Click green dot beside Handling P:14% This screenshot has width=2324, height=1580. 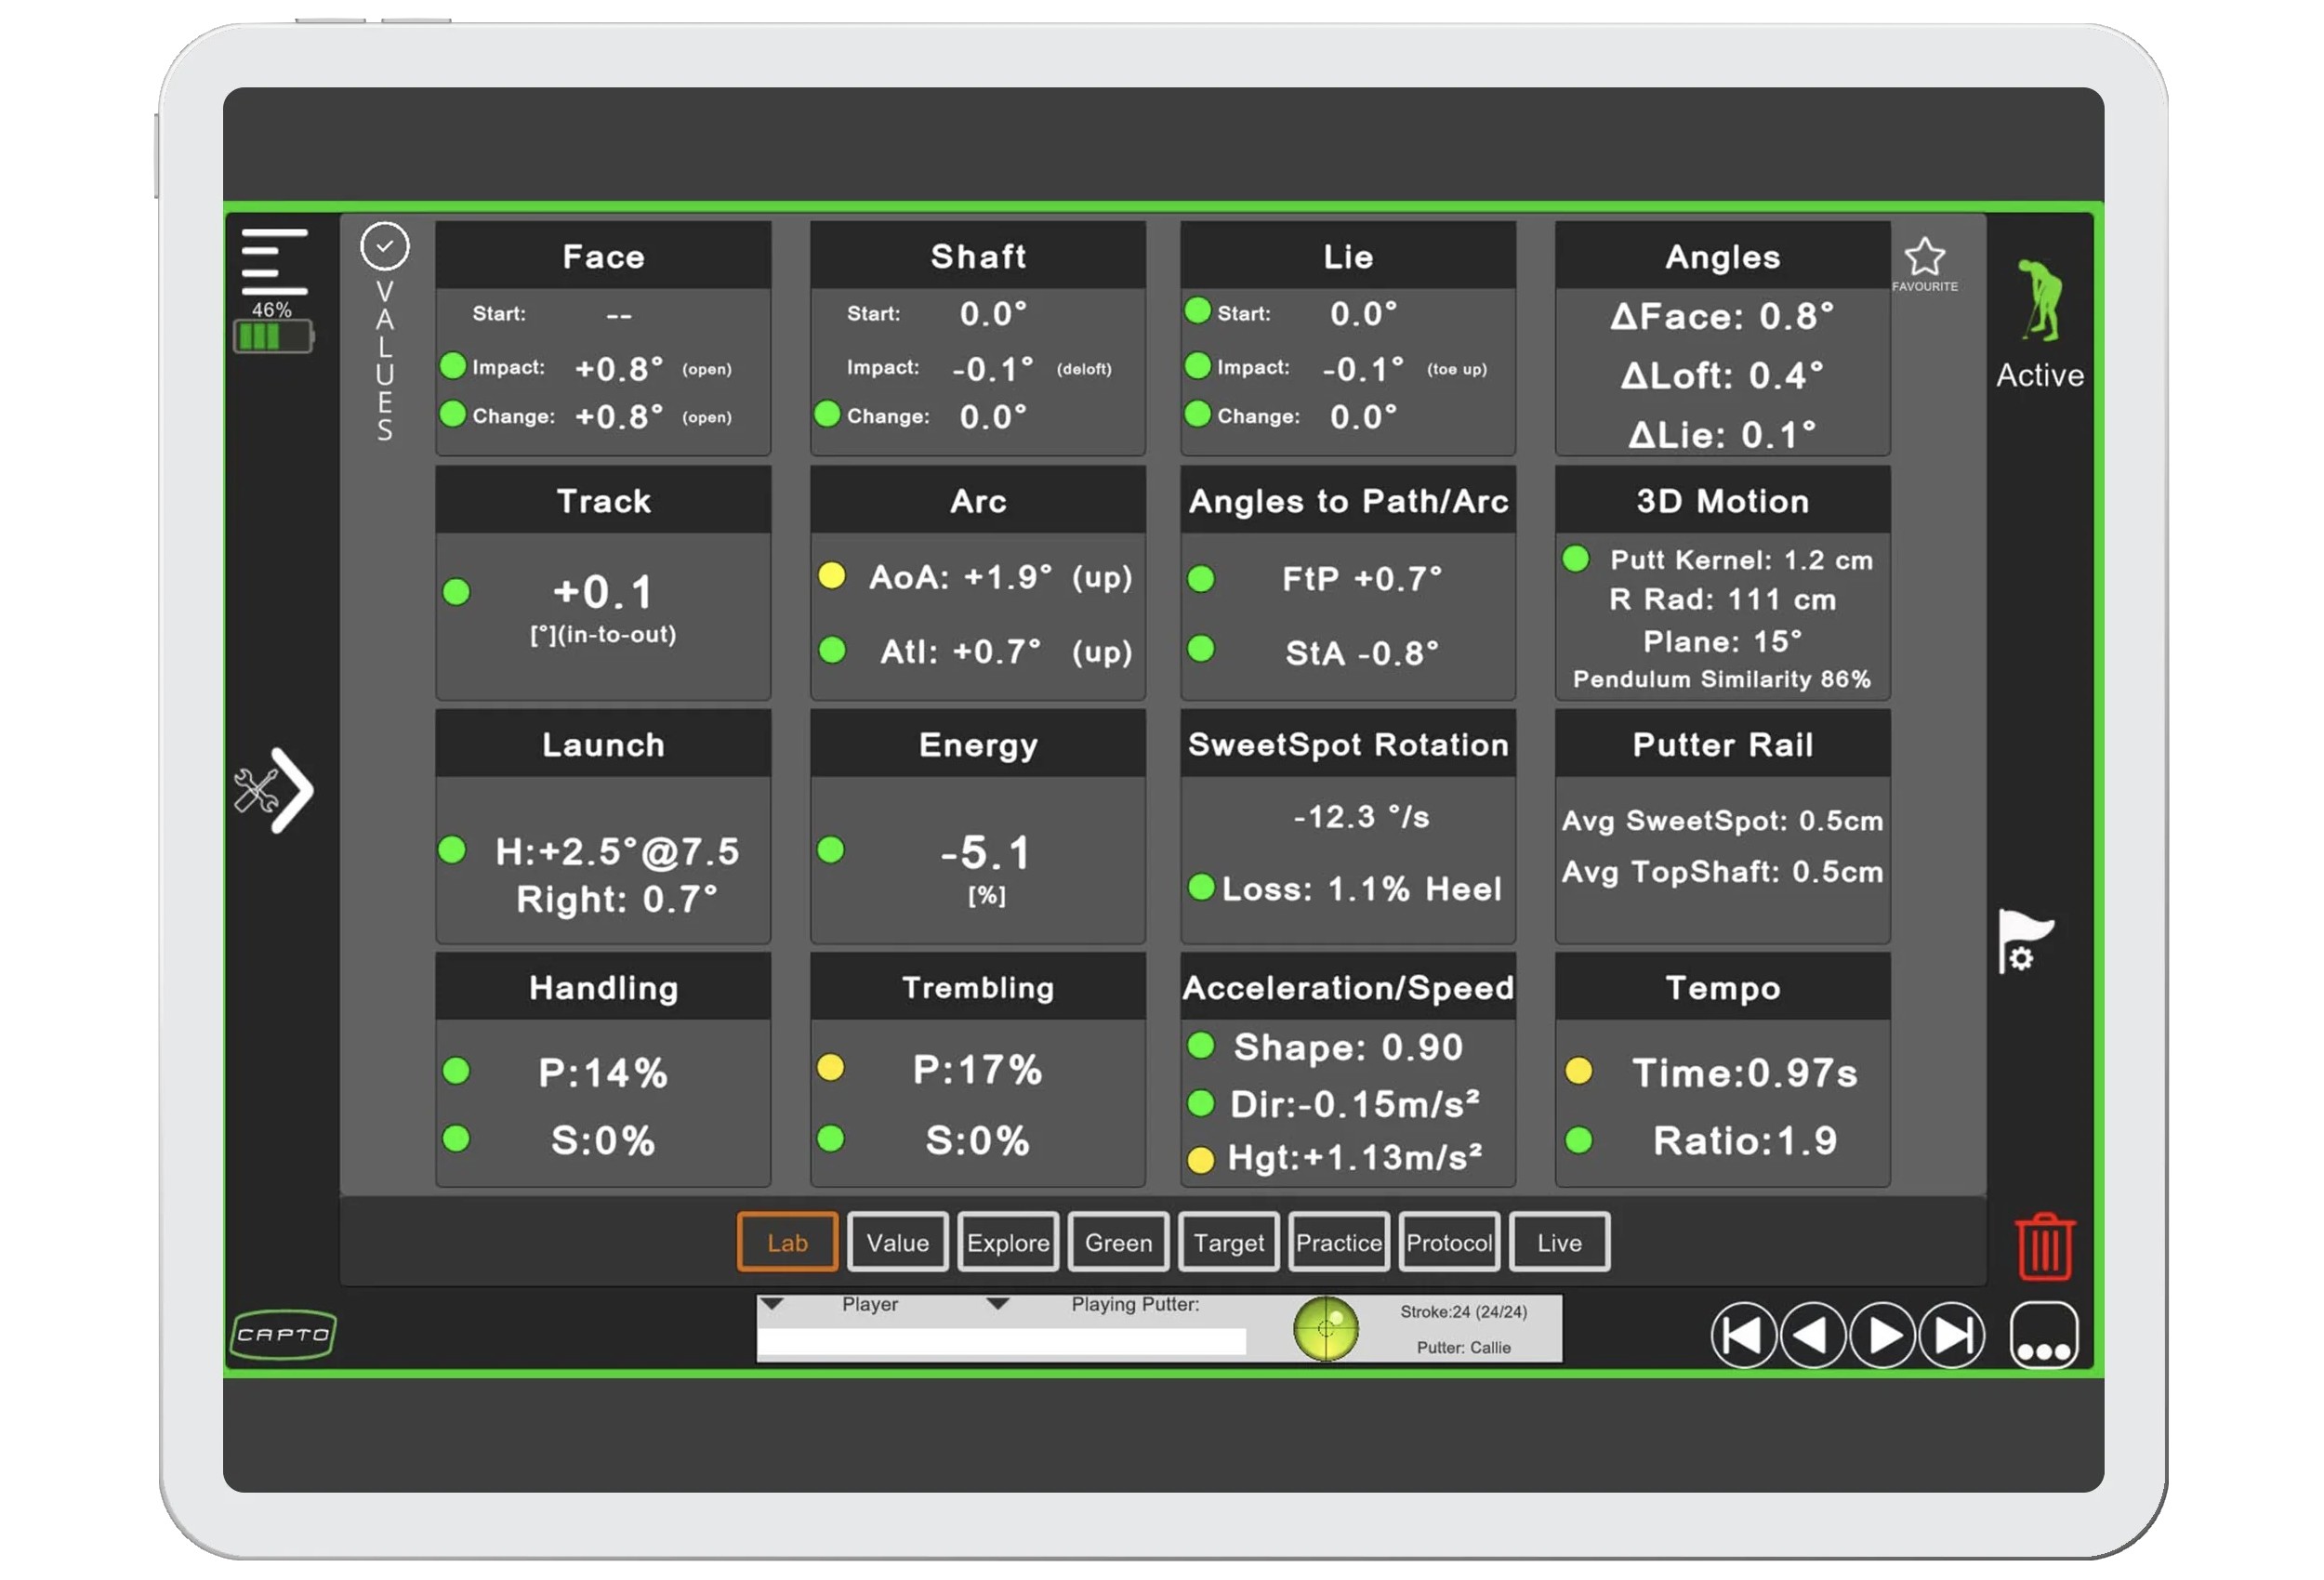pyautogui.click(x=456, y=1071)
